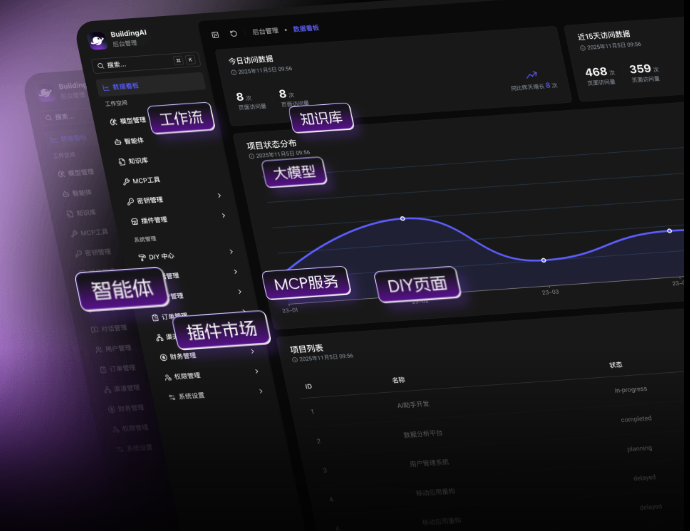Click the 对话管理 icon in background window

point(94,330)
